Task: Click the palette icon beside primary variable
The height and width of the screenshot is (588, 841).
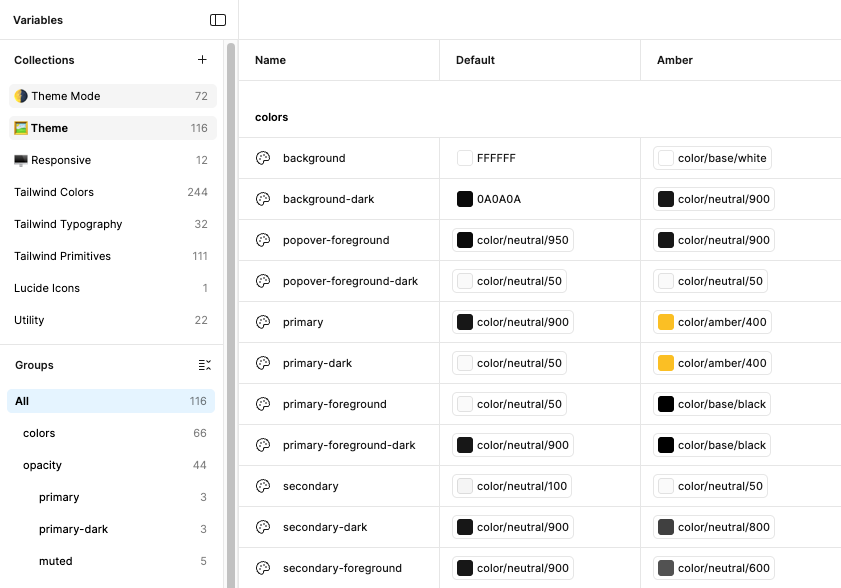Action: (x=263, y=322)
